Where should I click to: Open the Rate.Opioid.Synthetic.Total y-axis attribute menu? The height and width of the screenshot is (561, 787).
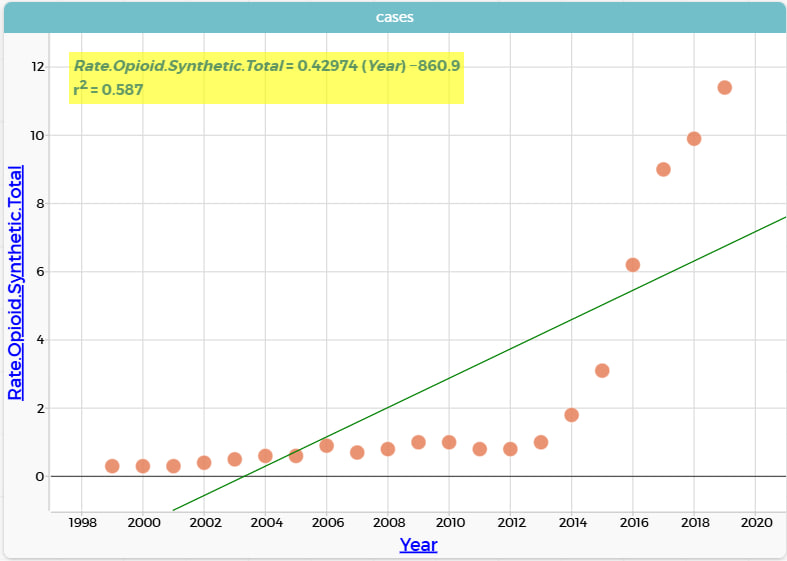(16, 283)
